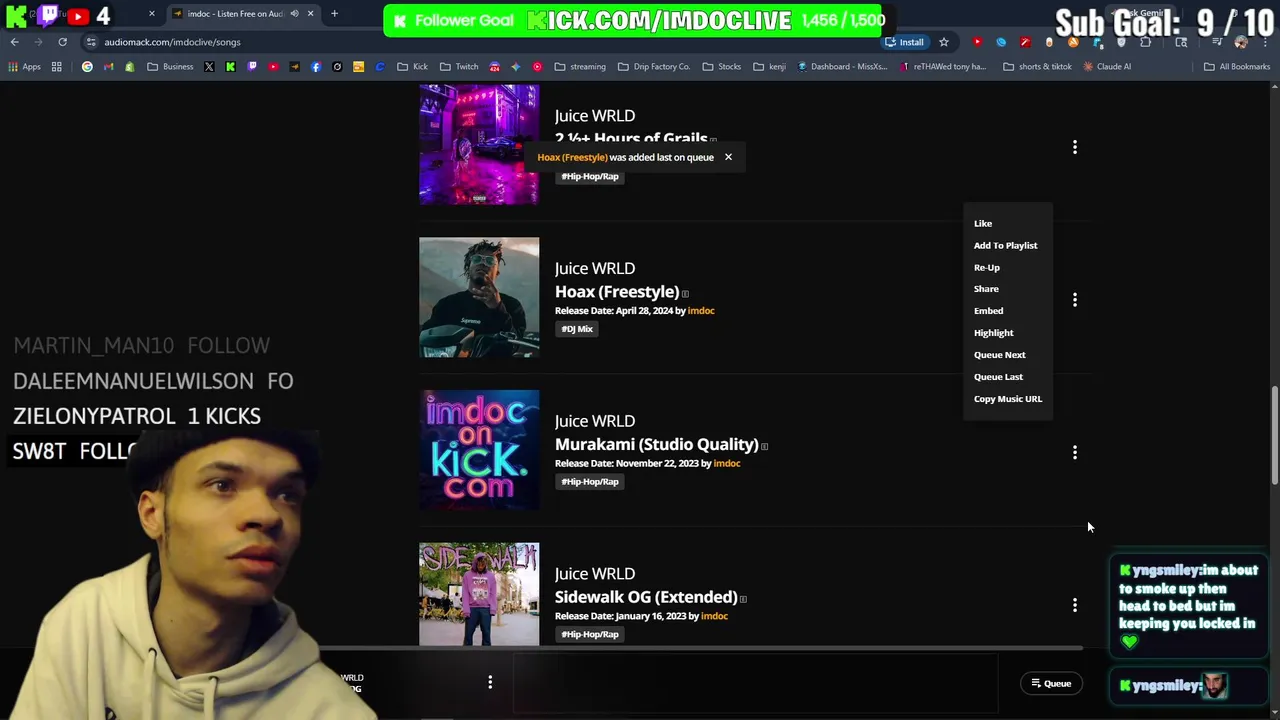Open the Gmail bookmark icon

pyautogui.click(x=108, y=67)
